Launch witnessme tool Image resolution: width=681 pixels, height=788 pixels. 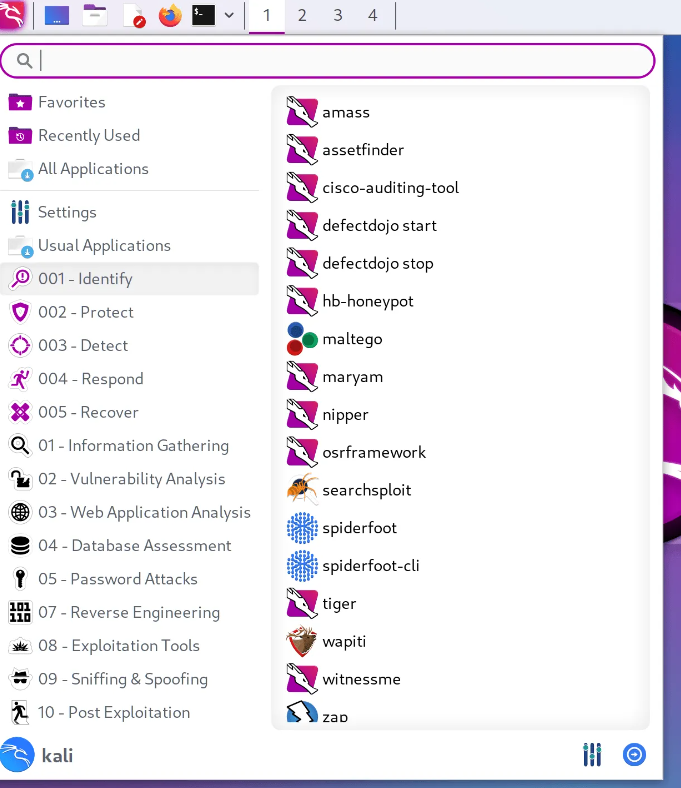point(460,679)
